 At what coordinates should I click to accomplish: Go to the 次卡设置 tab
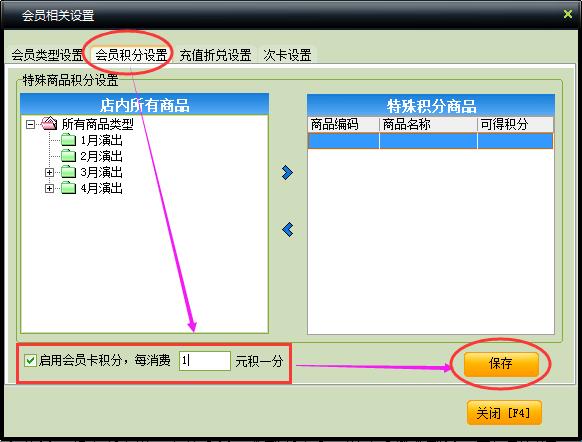click(287, 55)
